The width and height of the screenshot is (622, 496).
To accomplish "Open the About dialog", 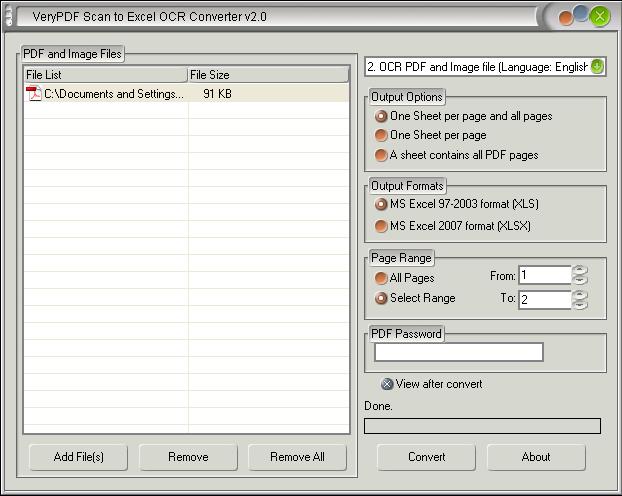I will (536, 457).
